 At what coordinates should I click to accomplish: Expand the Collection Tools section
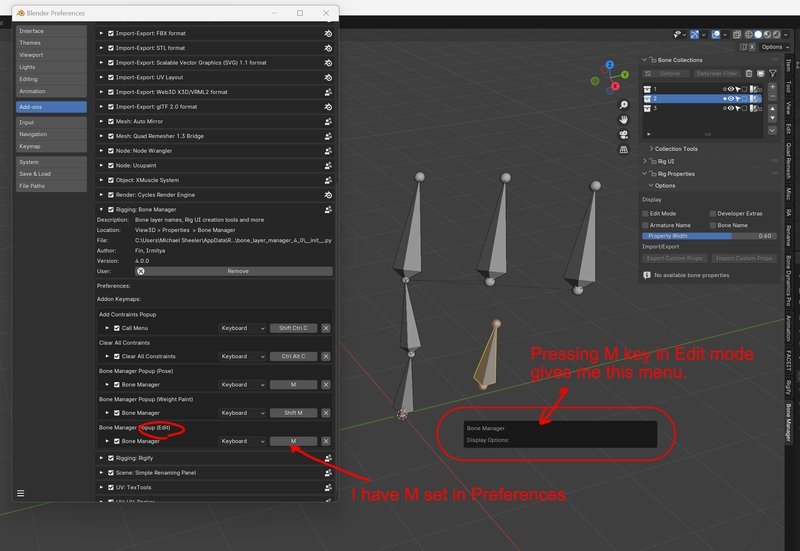pos(652,148)
